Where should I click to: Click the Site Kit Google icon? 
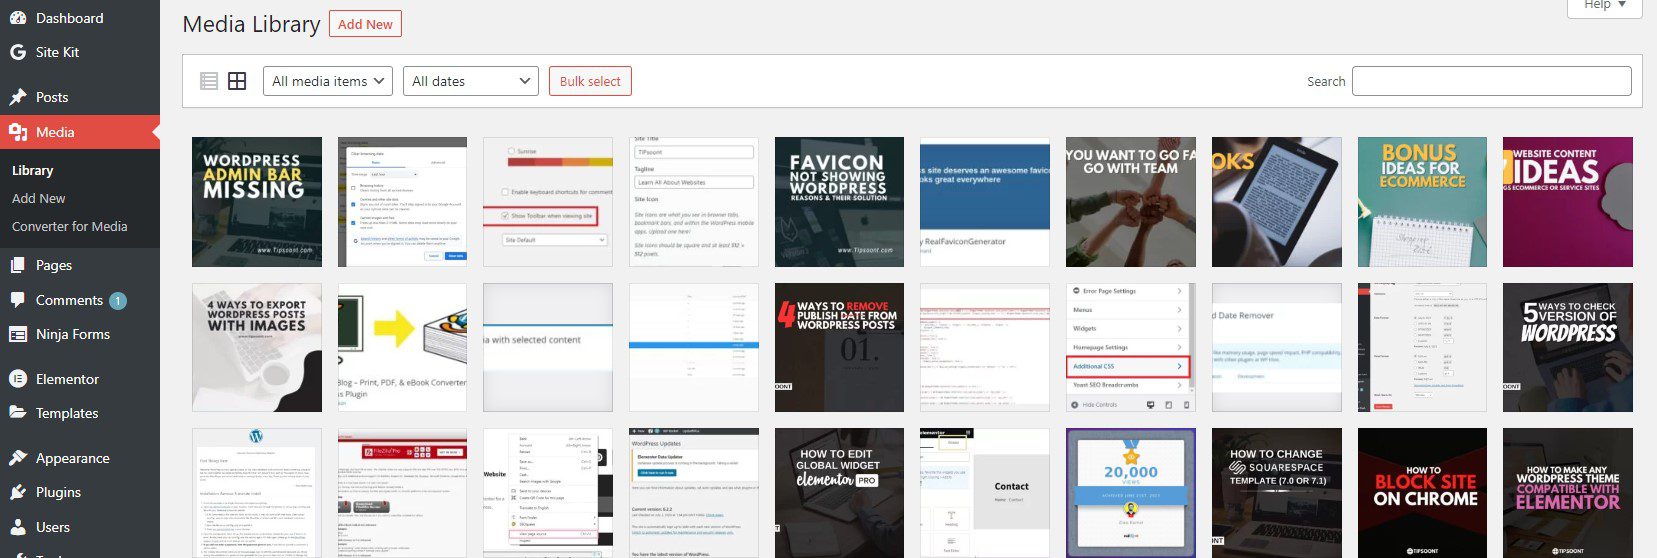17,52
